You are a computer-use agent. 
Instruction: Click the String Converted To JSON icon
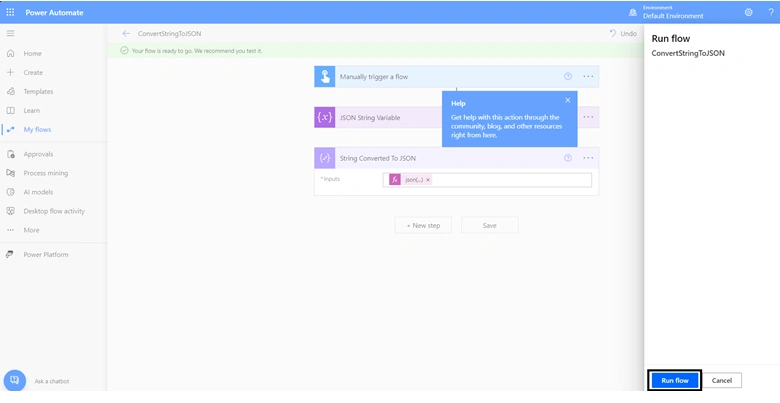325,158
